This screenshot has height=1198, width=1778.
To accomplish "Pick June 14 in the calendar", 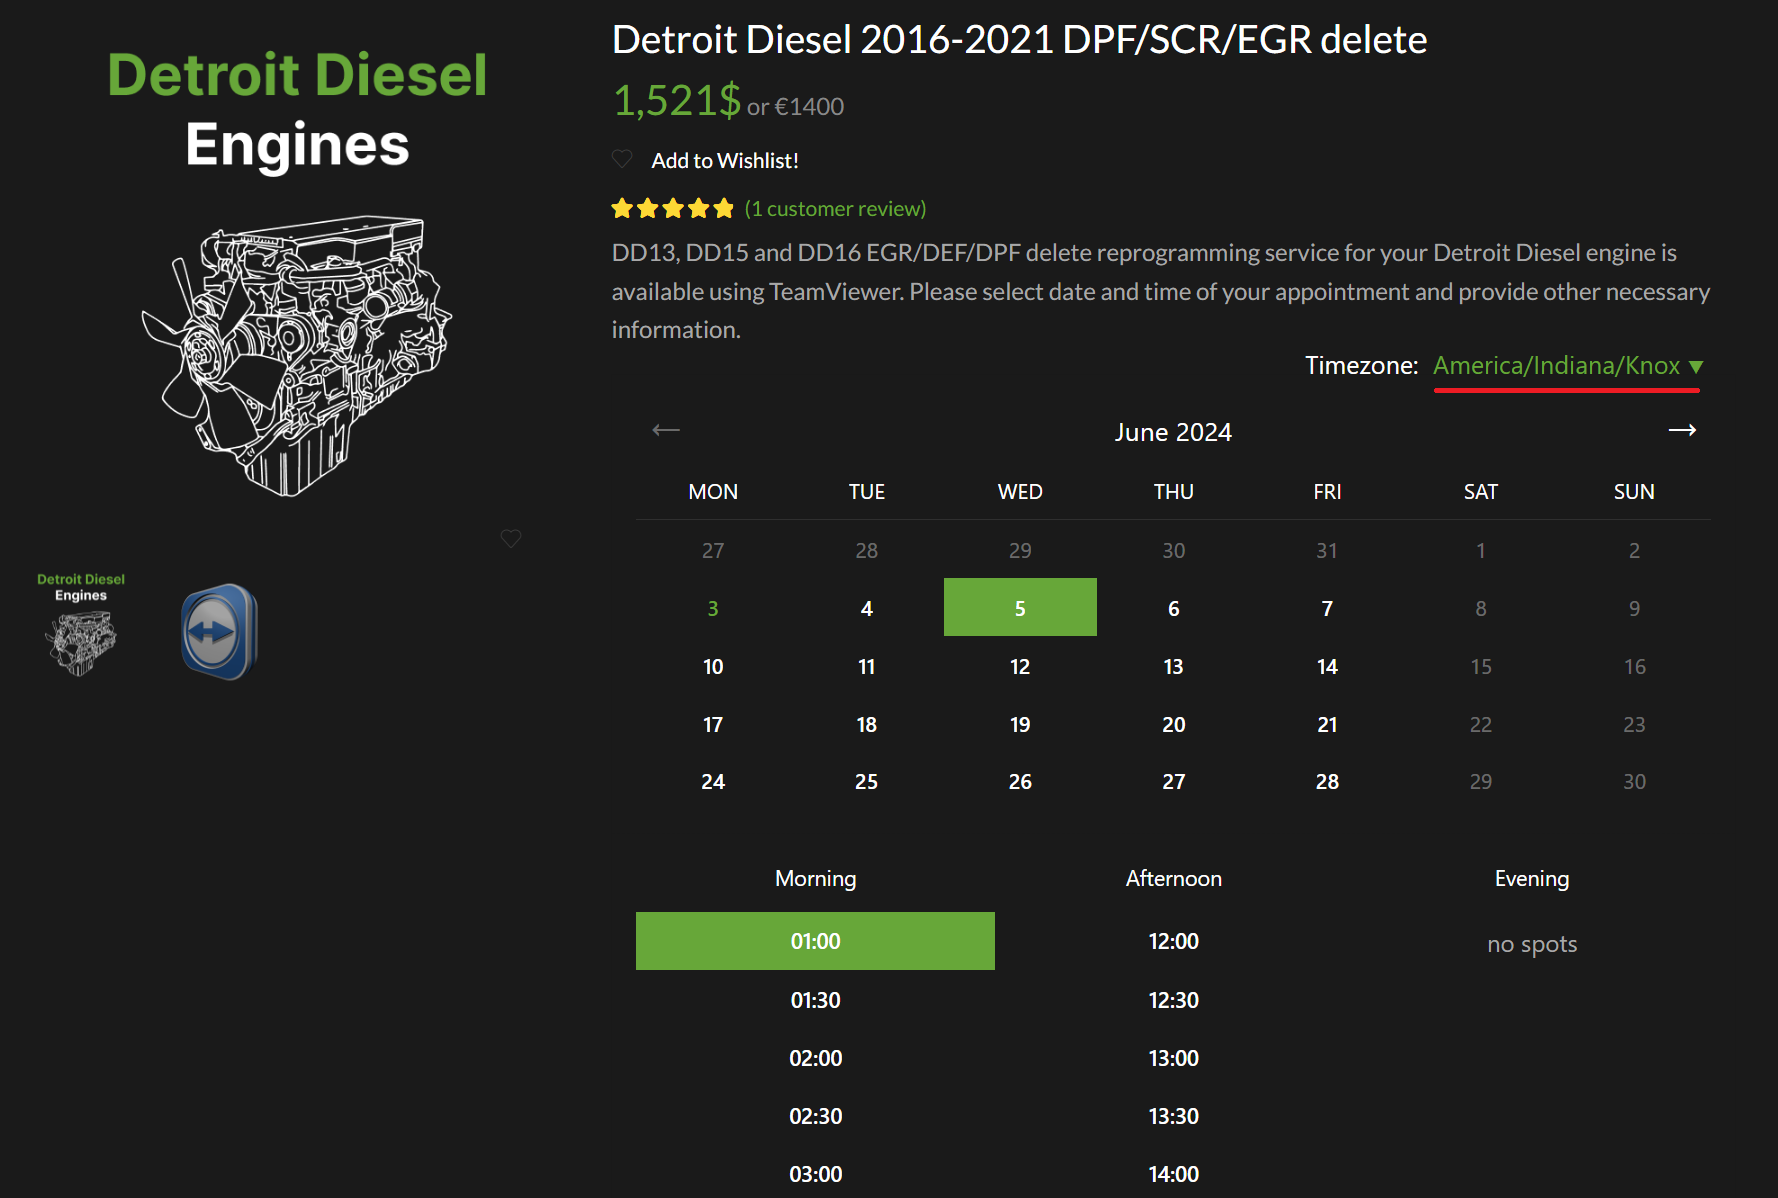I will coord(1326,666).
